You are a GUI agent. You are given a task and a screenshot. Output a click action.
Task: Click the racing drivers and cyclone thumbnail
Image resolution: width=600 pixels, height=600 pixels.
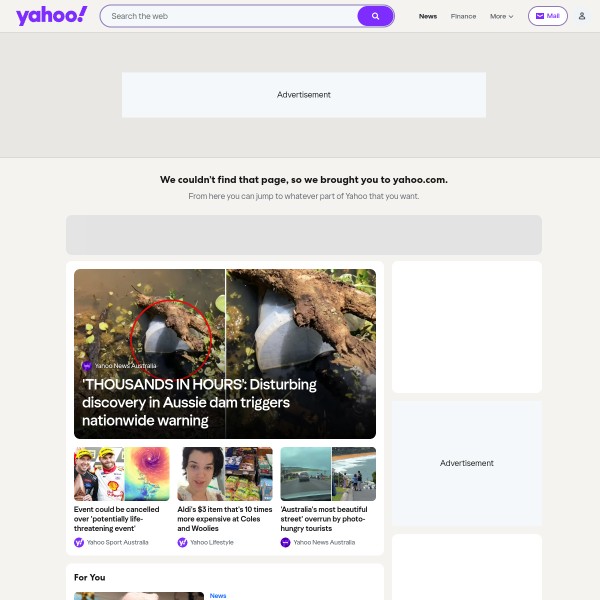point(122,474)
